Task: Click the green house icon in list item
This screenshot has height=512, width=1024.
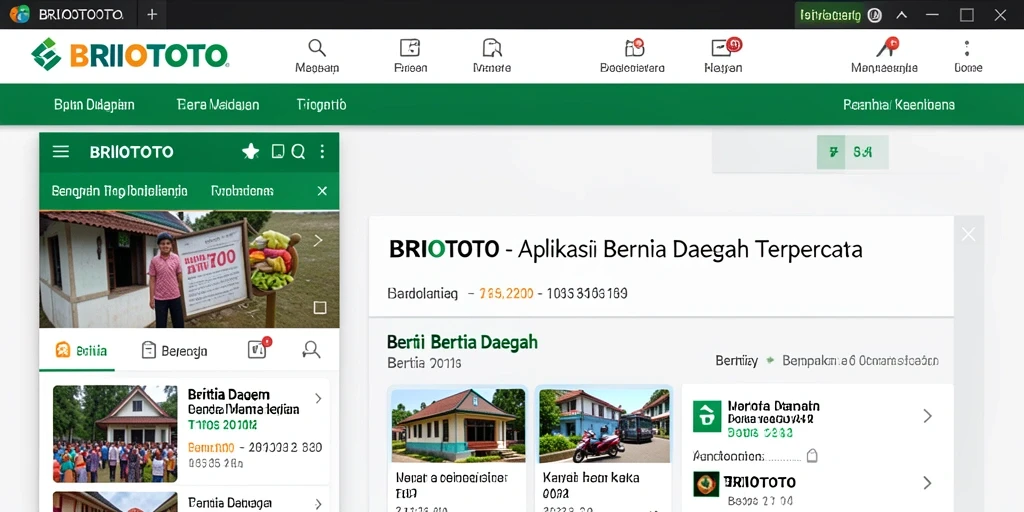Action: (x=707, y=416)
